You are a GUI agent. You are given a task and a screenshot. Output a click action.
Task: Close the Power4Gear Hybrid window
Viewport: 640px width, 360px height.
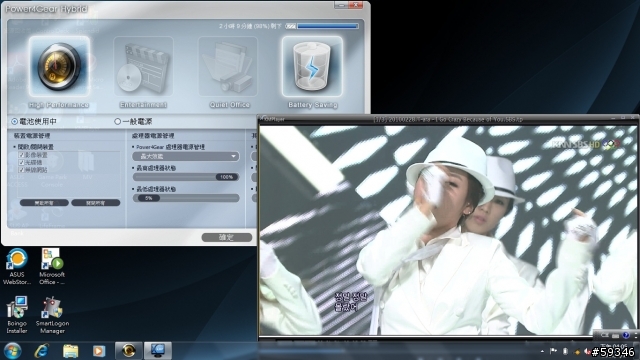tap(356, 4)
